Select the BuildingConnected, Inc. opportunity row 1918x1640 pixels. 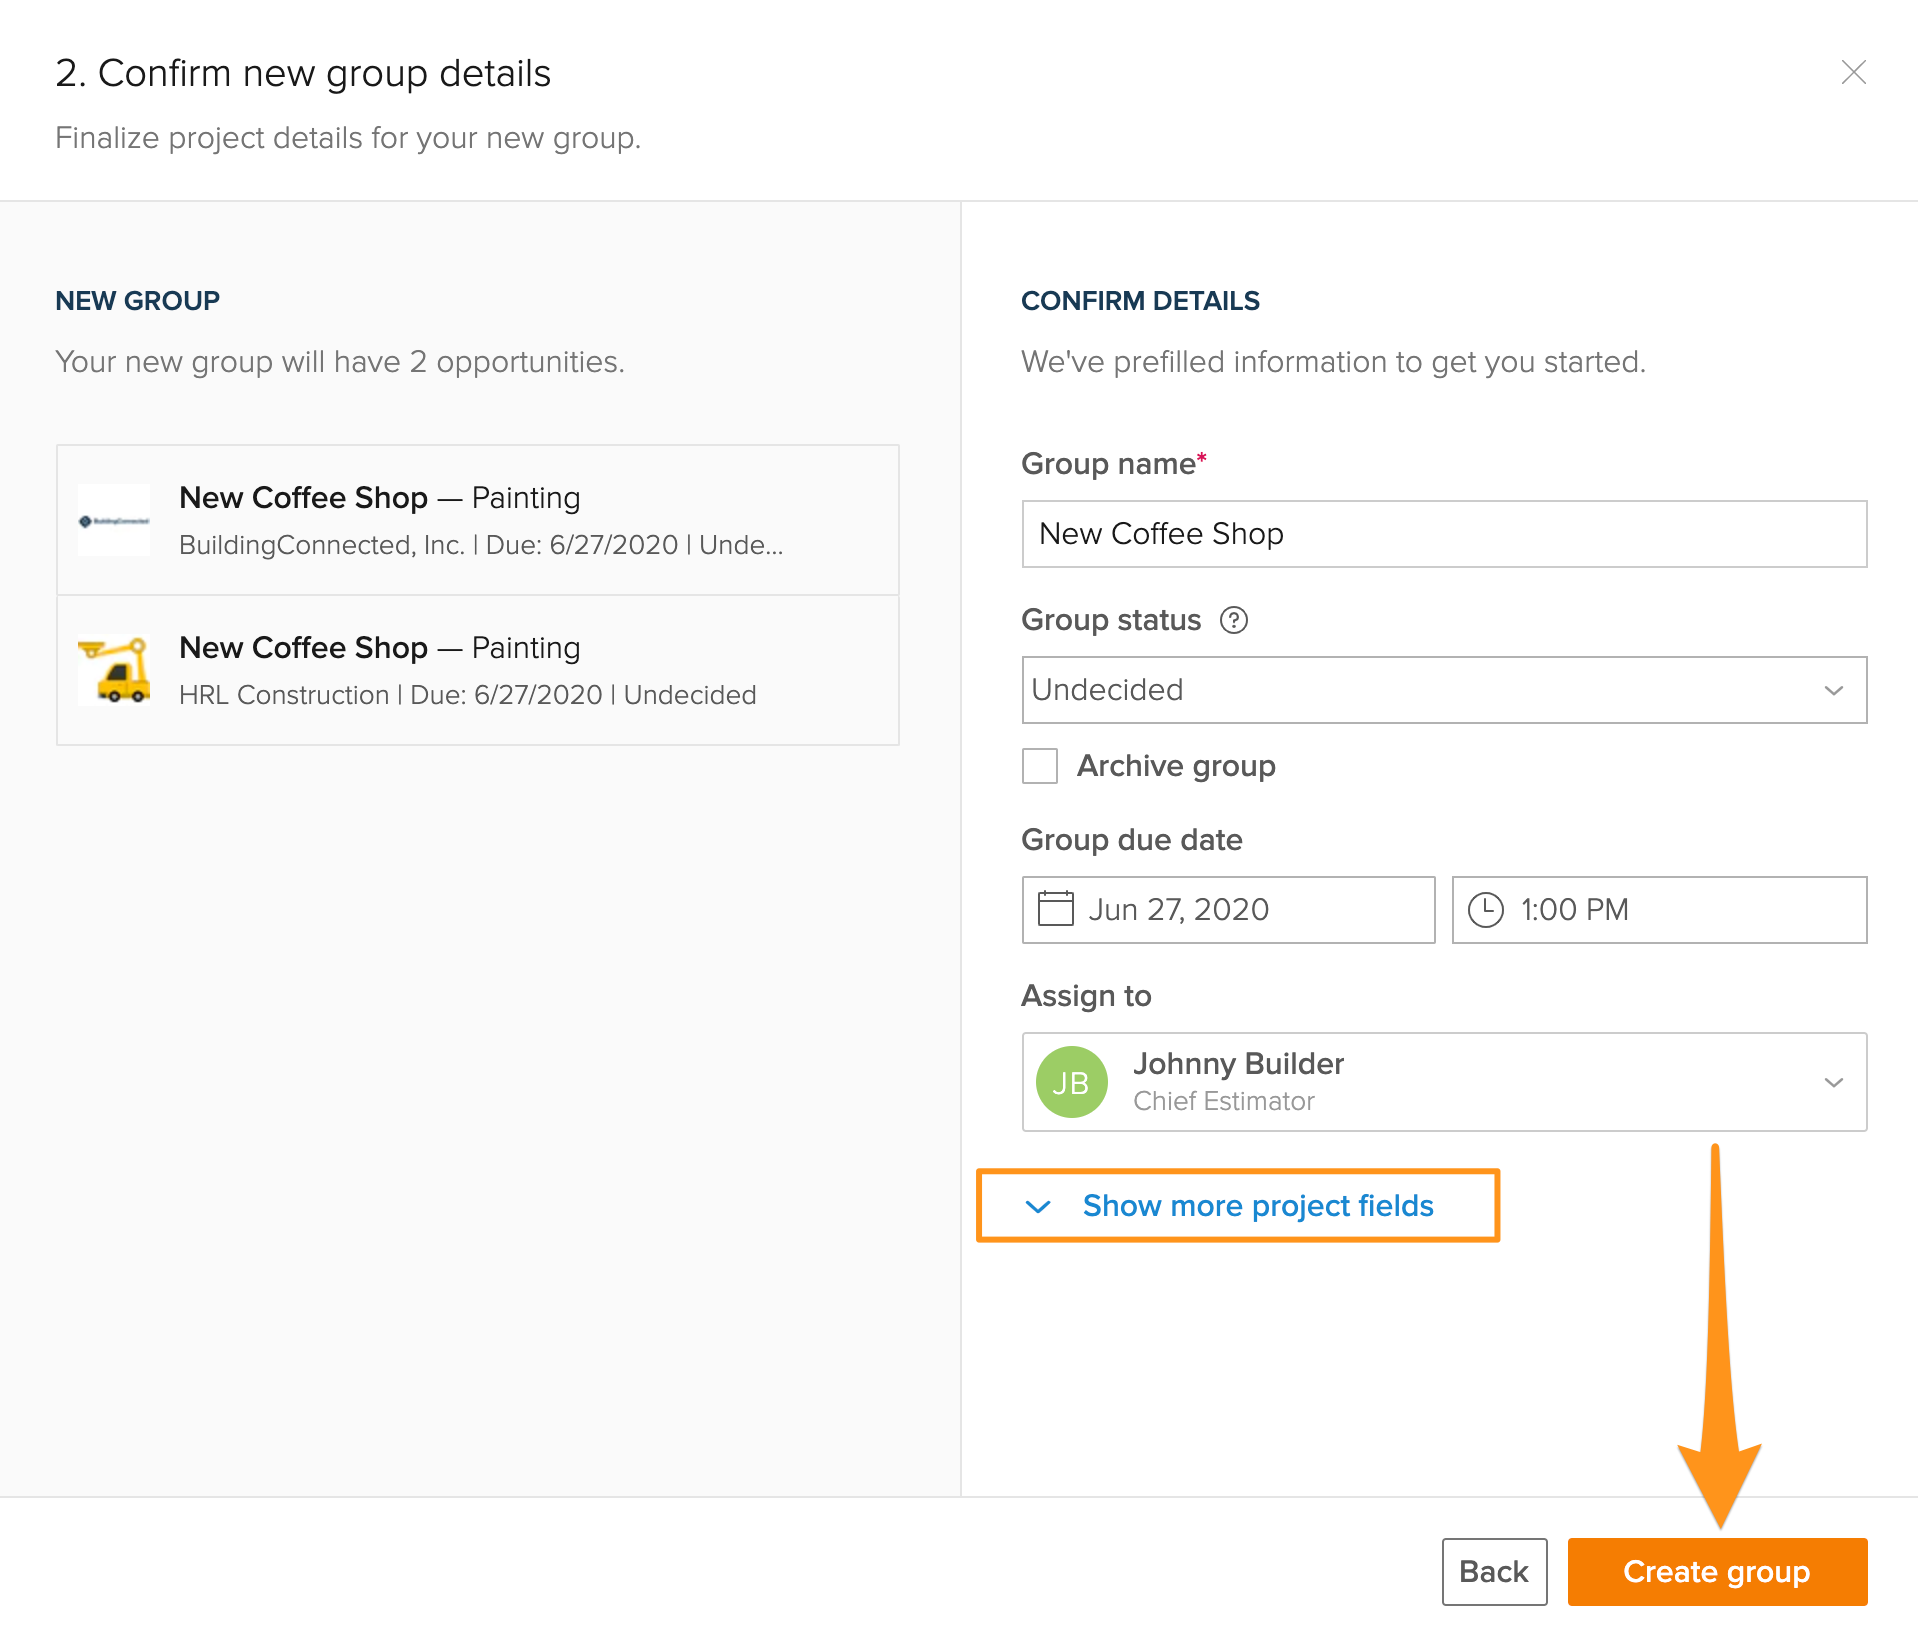click(x=478, y=521)
